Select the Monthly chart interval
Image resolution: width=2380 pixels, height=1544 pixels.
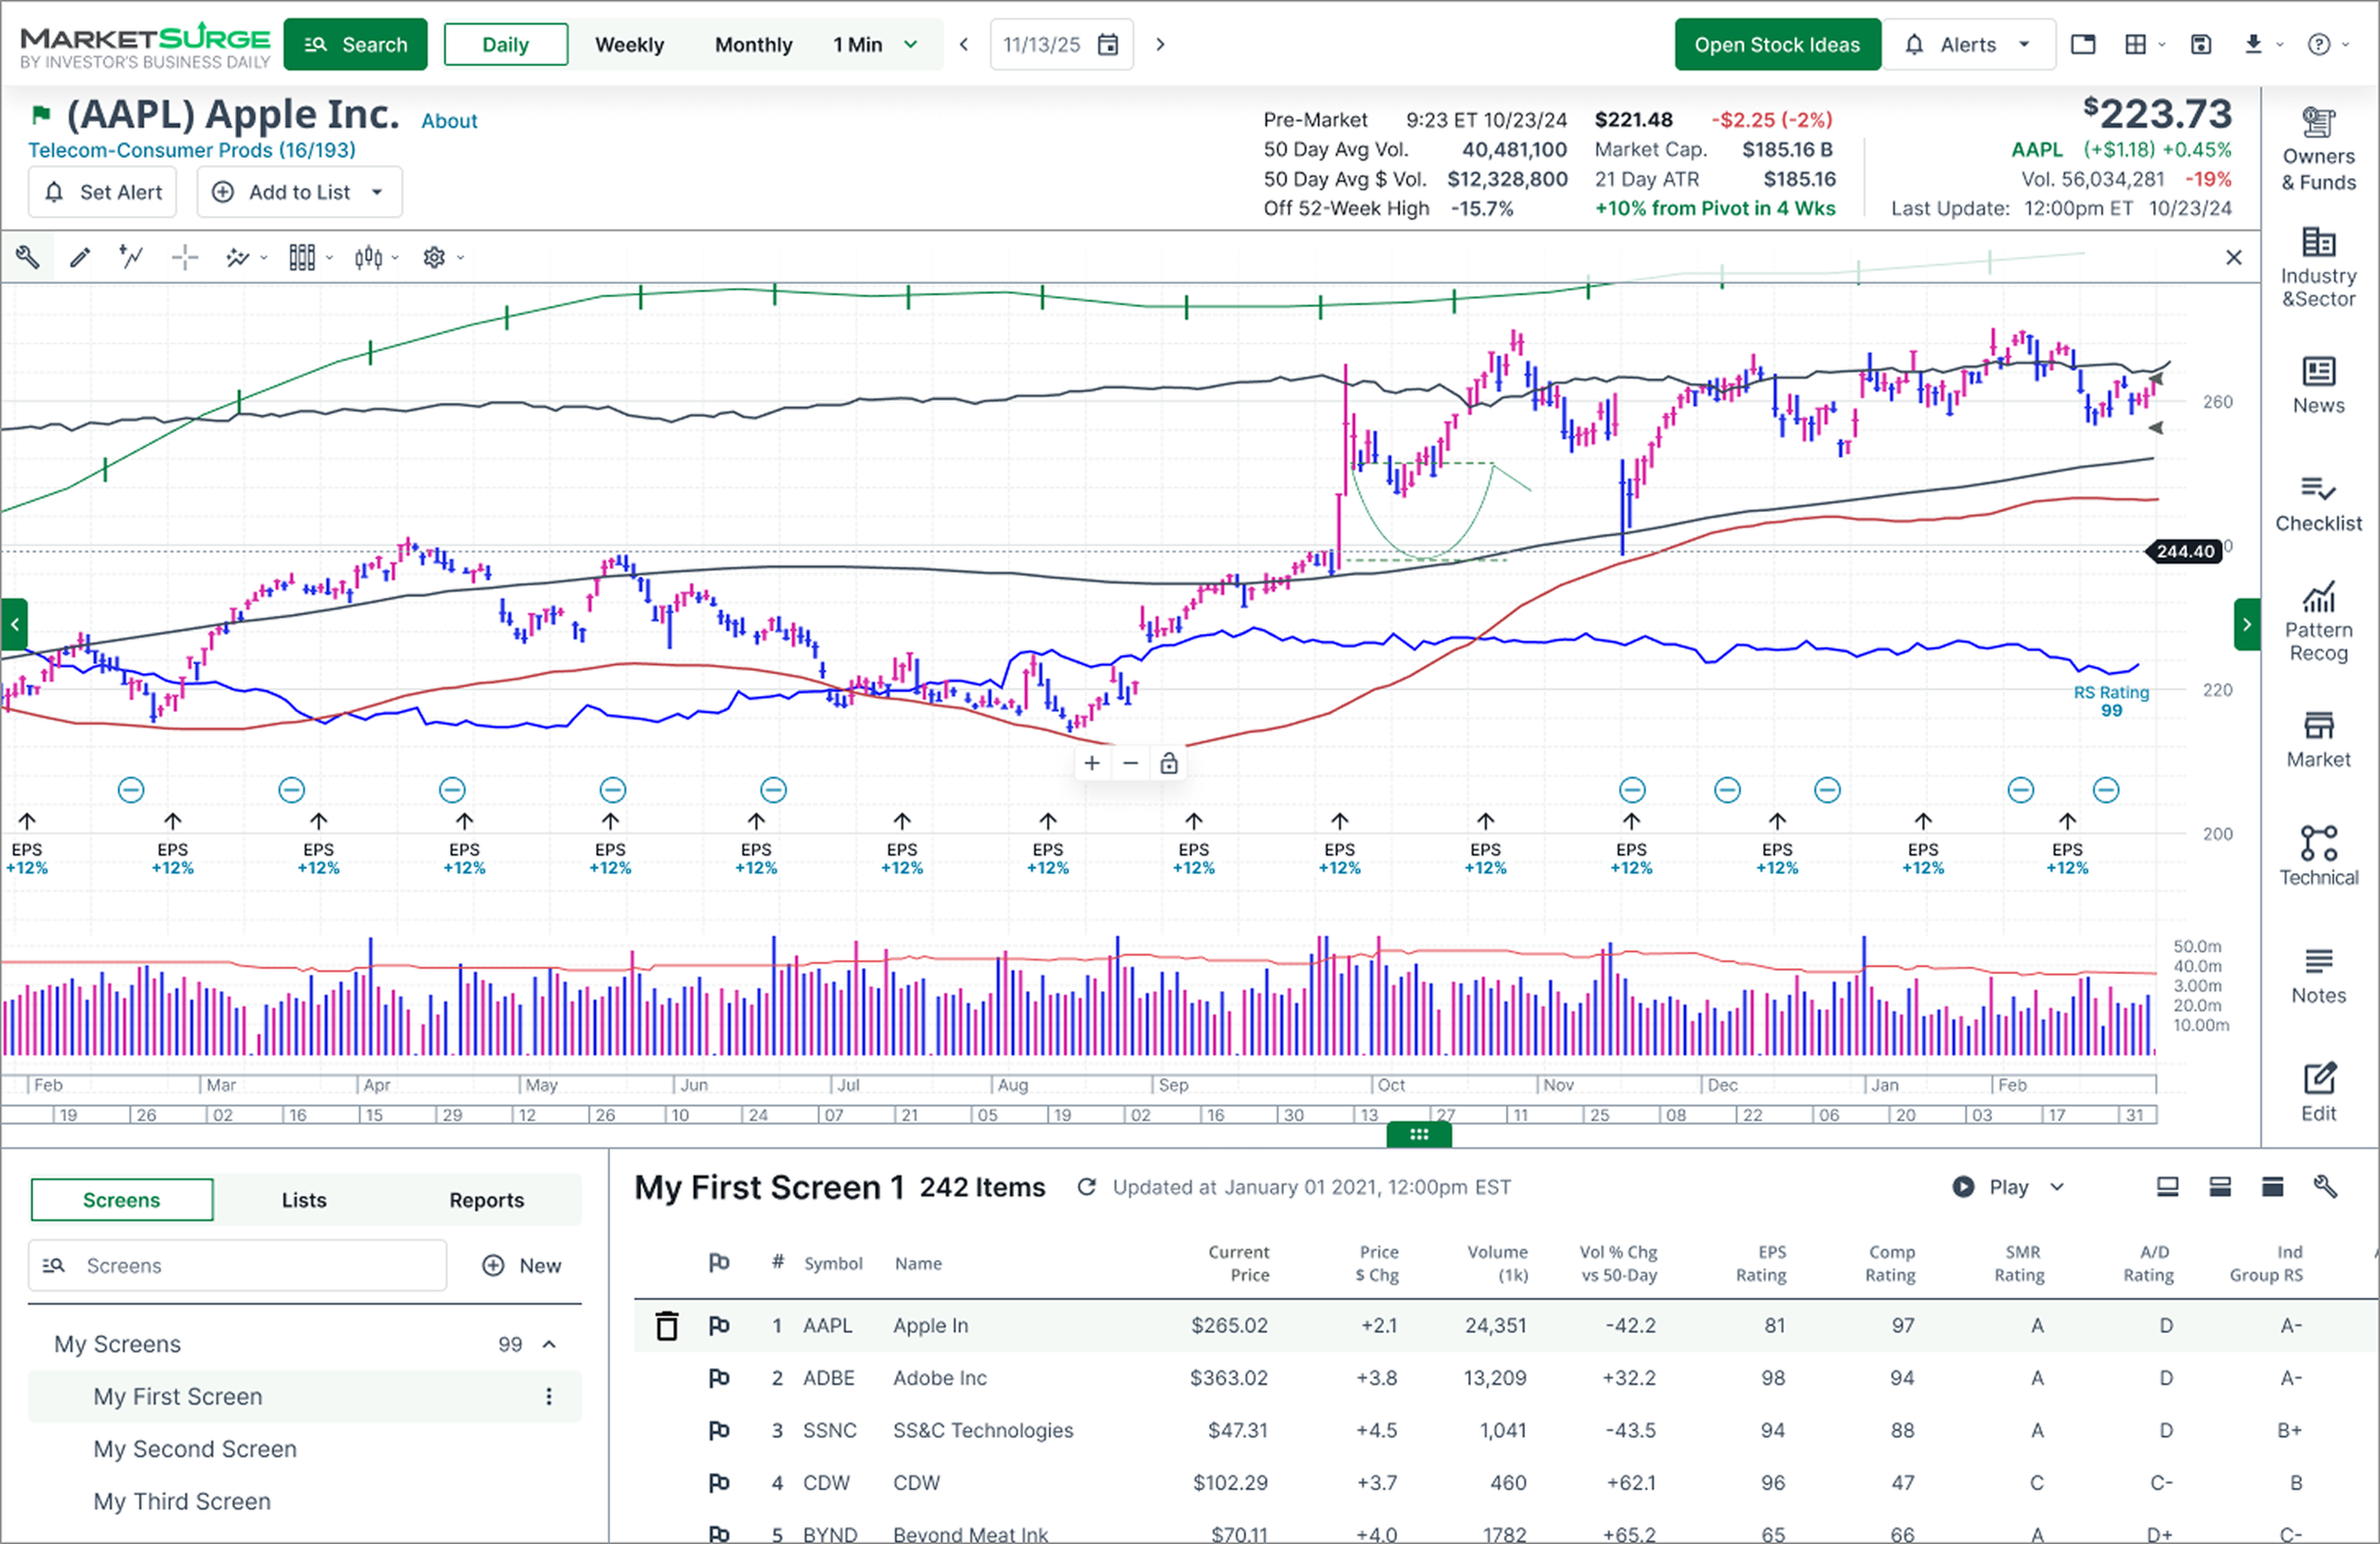753,44
